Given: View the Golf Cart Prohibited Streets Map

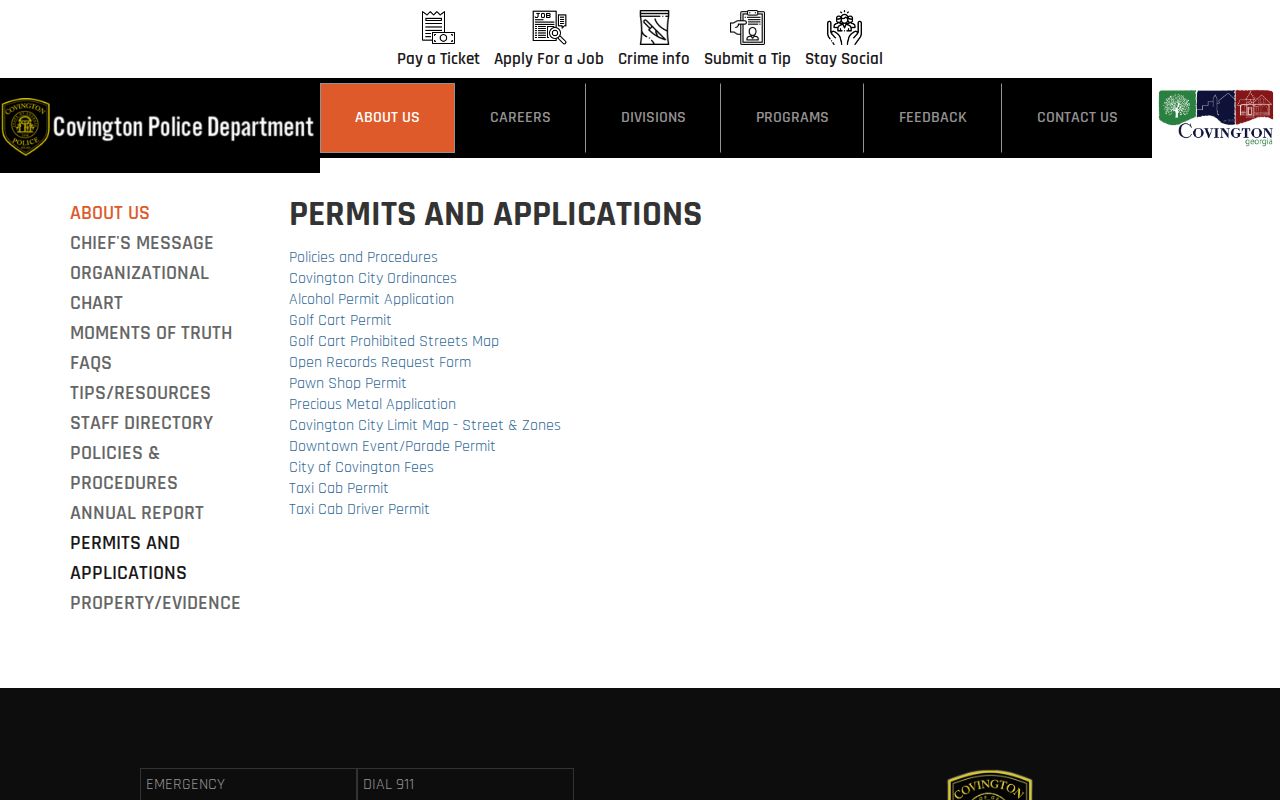Looking at the screenshot, I should pos(394,341).
